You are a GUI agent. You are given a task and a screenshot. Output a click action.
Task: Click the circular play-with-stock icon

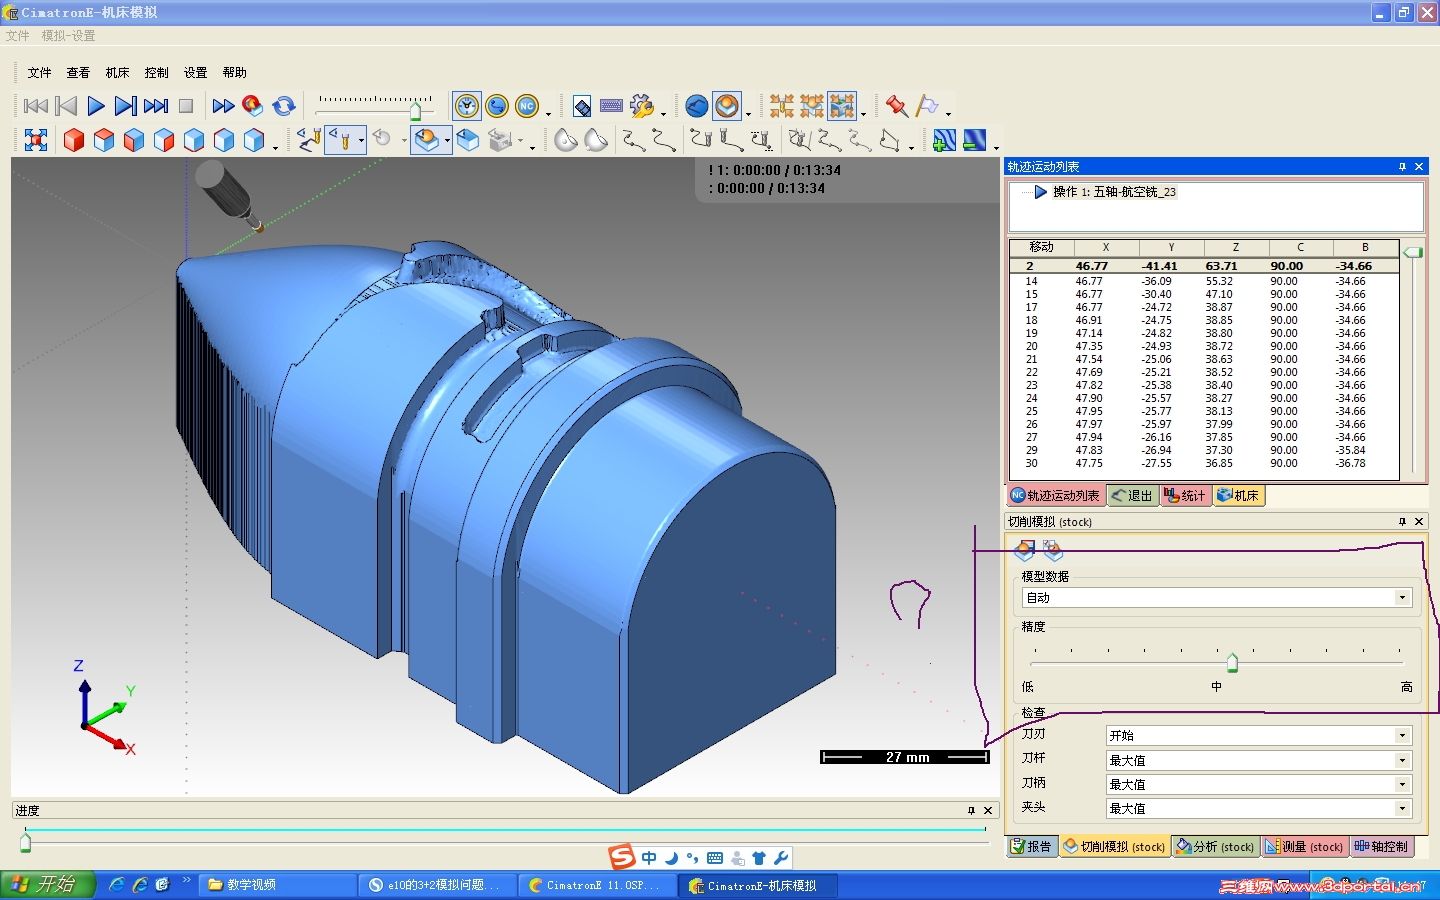point(252,106)
